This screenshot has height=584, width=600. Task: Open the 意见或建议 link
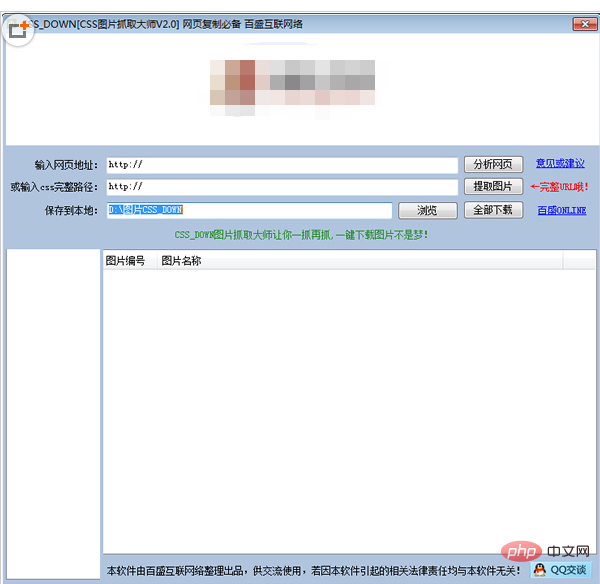(560, 163)
